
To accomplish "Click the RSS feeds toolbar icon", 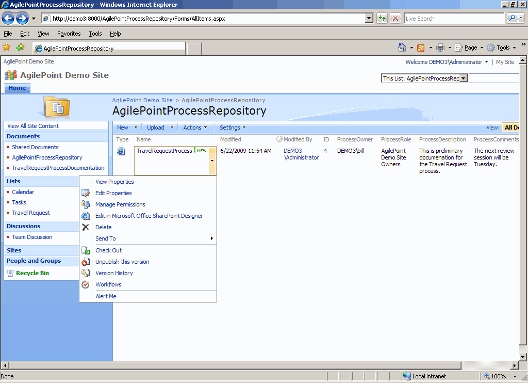I will [x=421, y=48].
